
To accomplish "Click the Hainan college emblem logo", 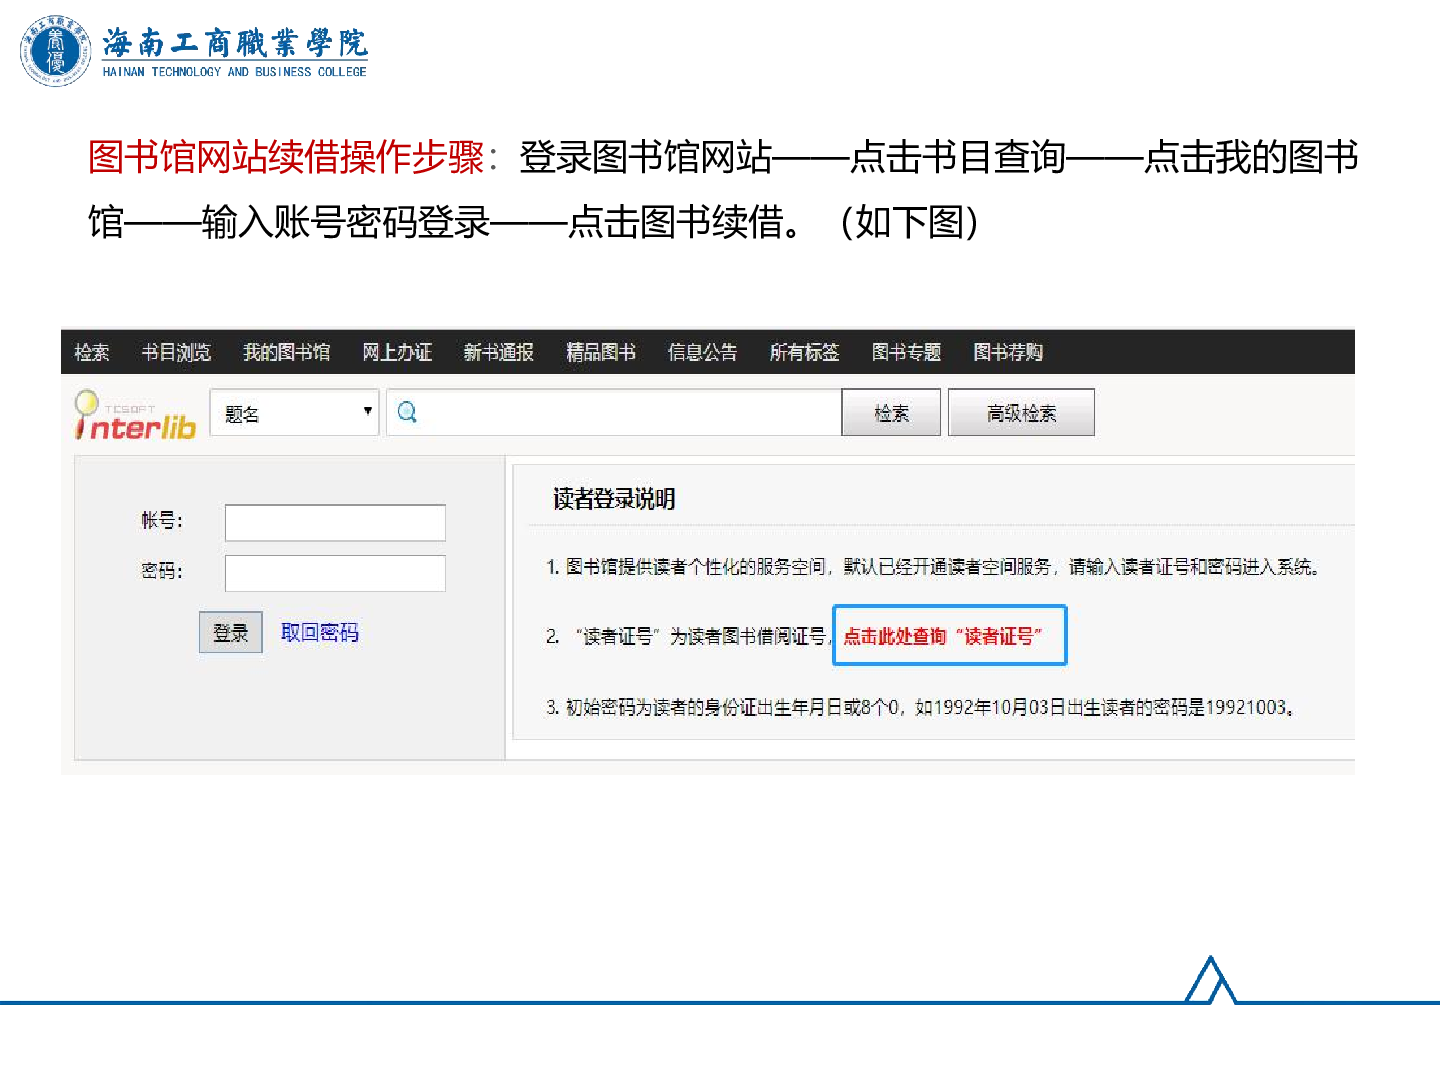I will coord(55,51).
